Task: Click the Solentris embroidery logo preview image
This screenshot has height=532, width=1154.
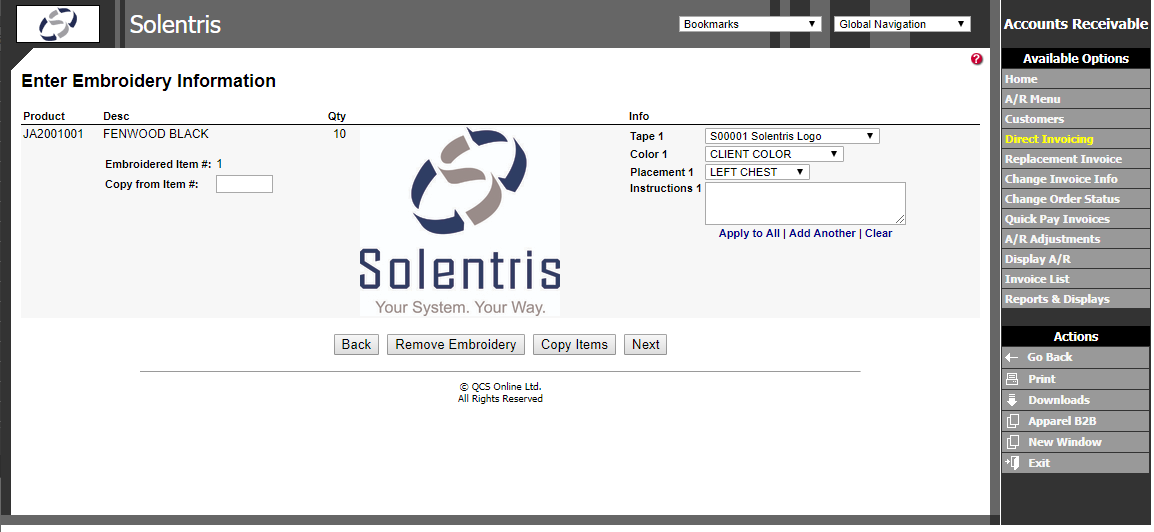Action: click(x=460, y=221)
